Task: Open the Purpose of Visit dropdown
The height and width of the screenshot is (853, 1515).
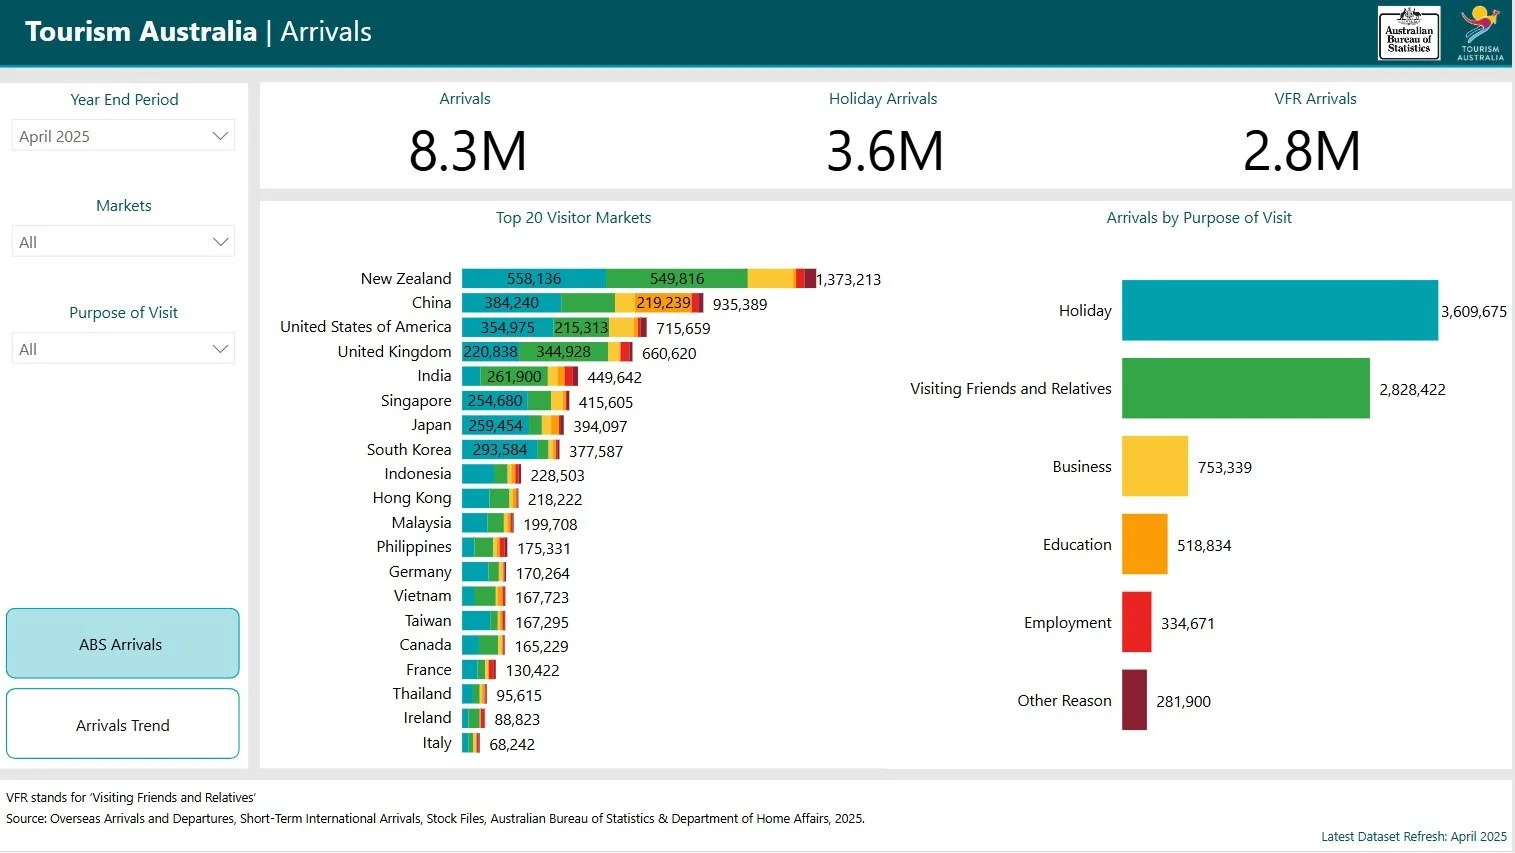Action: pyautogui.click(x=123, y=349)
